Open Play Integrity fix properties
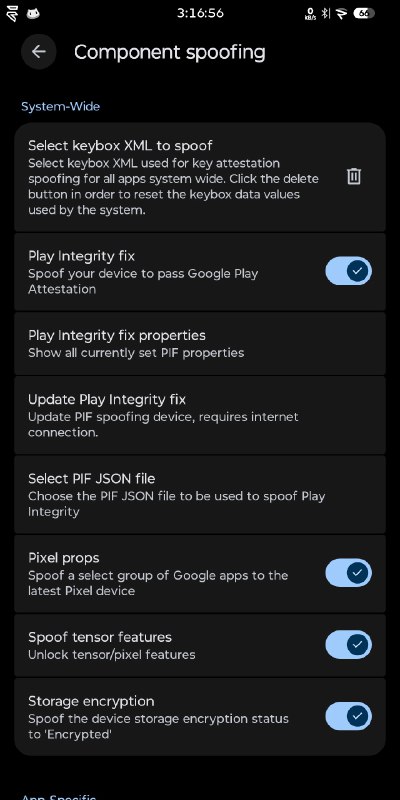This screenshot has width=400, height=800. pyautogui.click(x=200, y=343)
